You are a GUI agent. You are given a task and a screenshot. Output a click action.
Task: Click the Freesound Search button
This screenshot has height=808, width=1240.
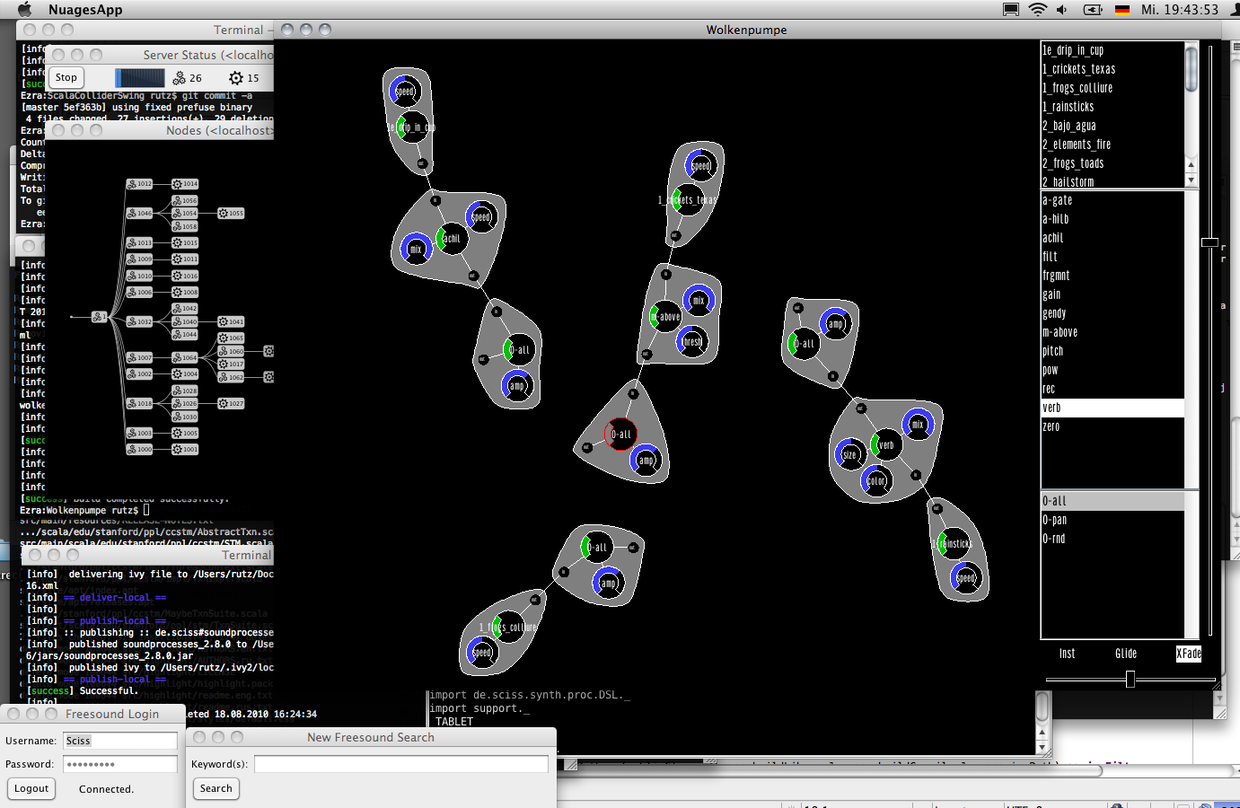coord(215,788)
